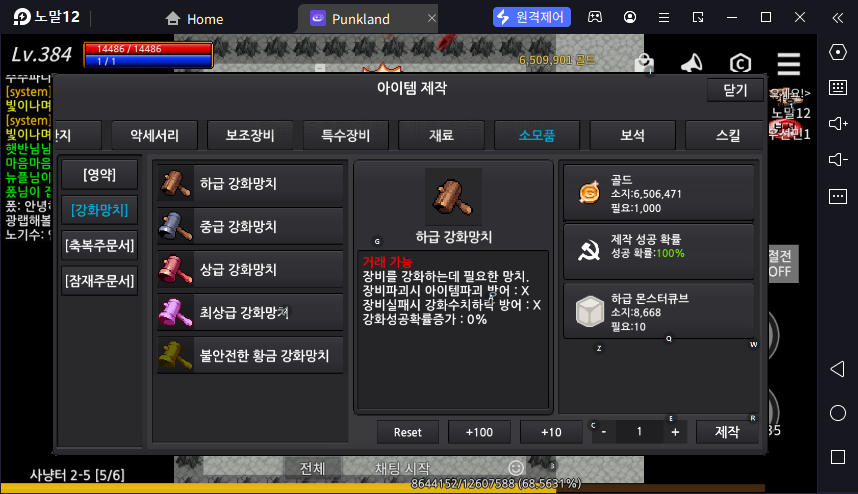Screen dimensions: 858x494
Task: Click the gold coin icon in requirements
Action: pyautogui.click(x=589, y=193)
